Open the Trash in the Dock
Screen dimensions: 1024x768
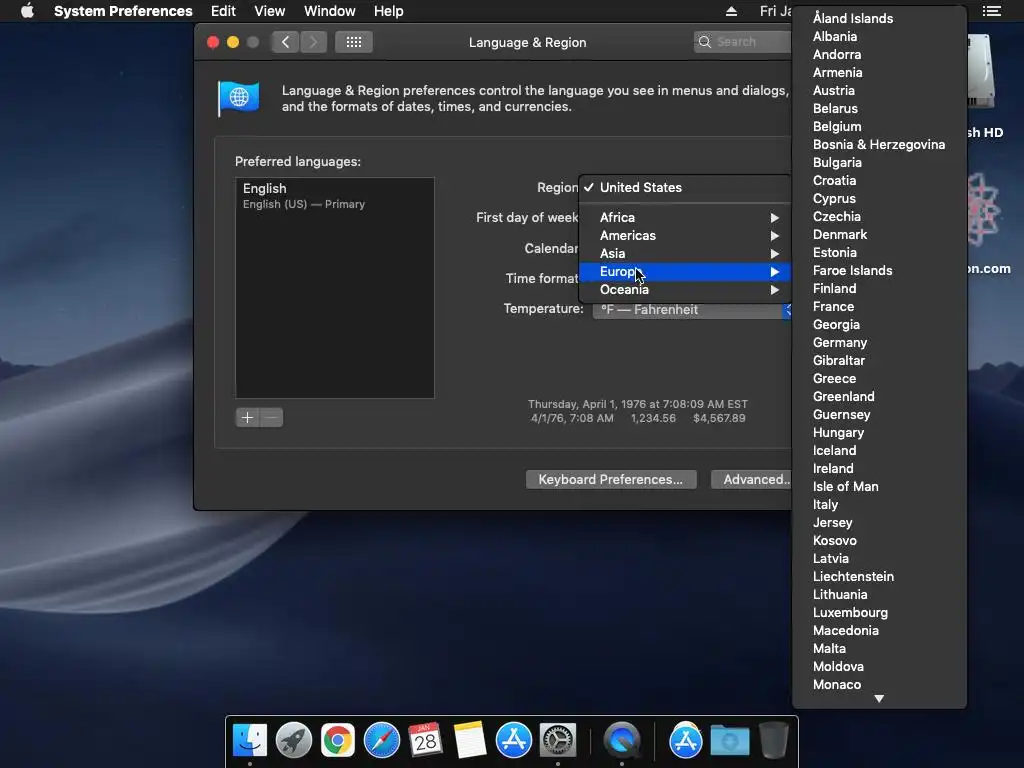[x=773, y=741]
